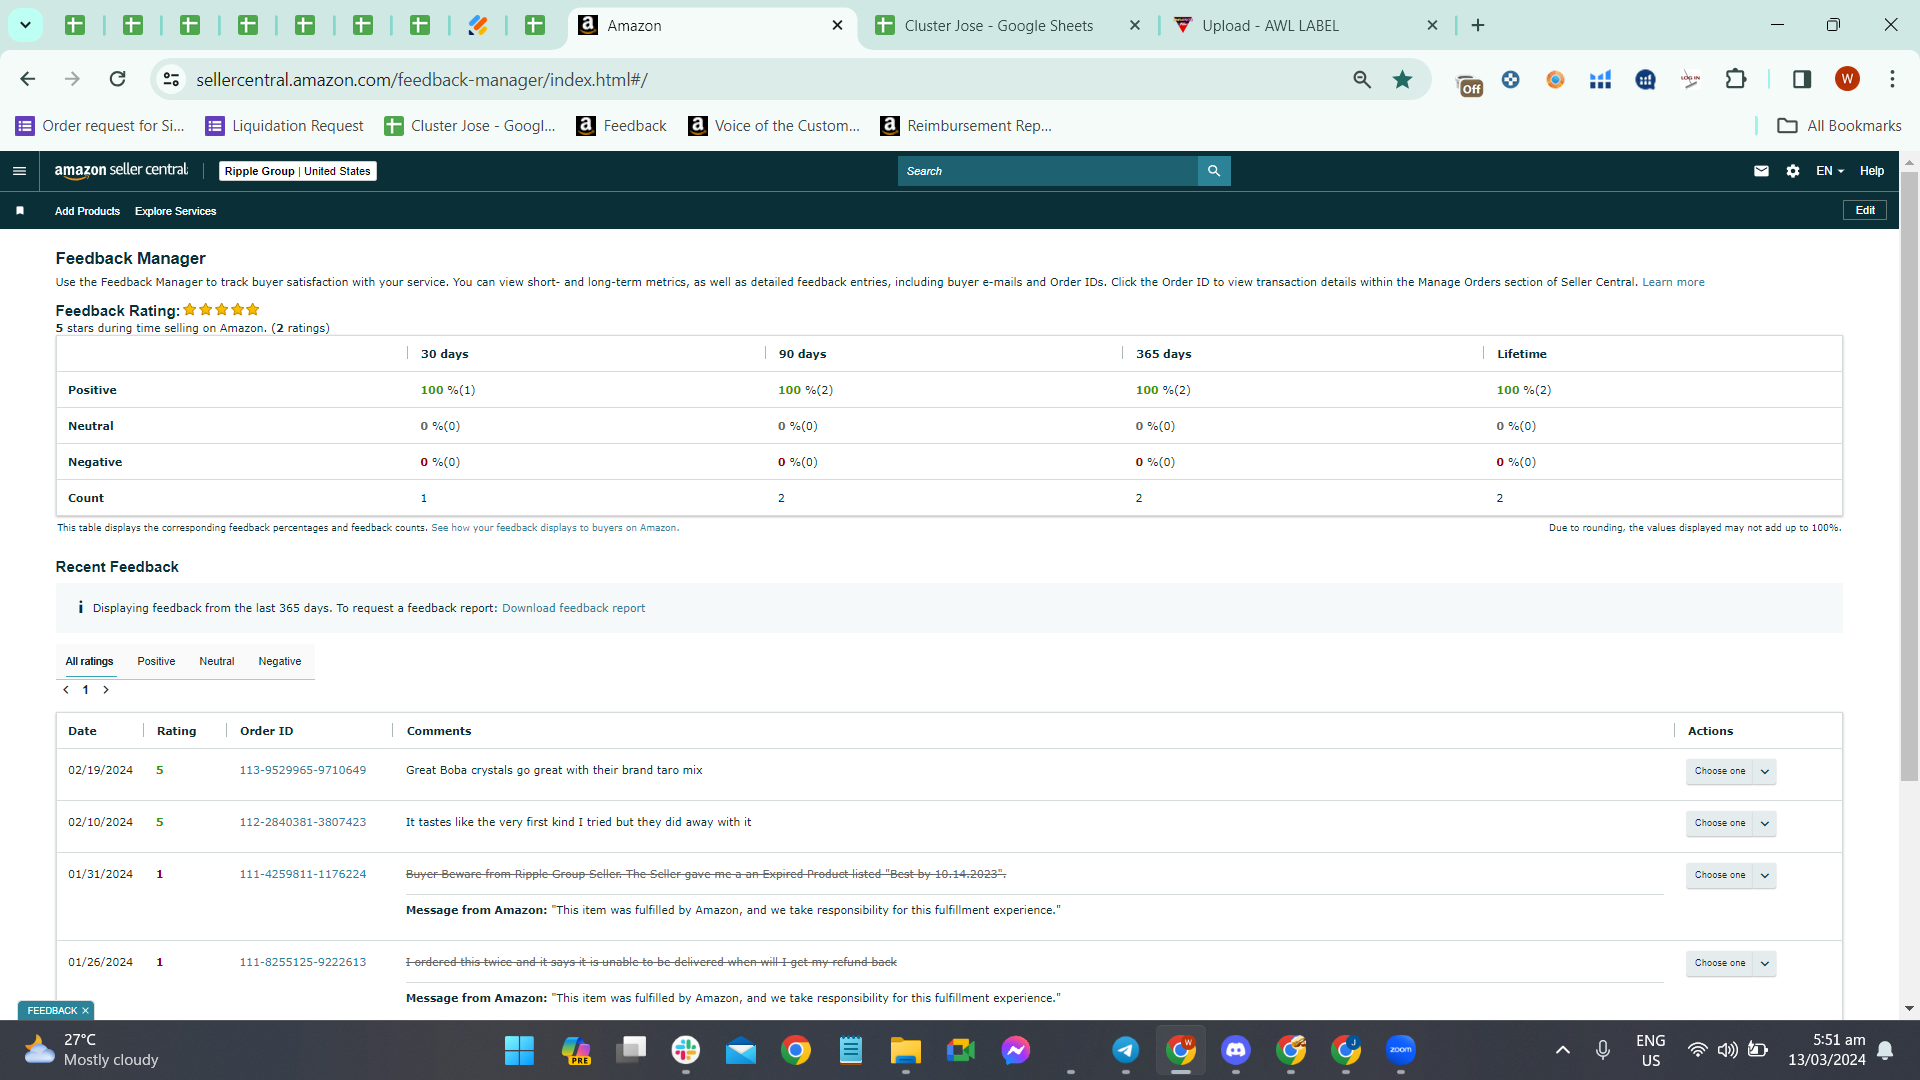This screenshot has width=1920, height=1080.
Task: Open Voice of the Customer bookmark
Action: click(x=774, y=125)
